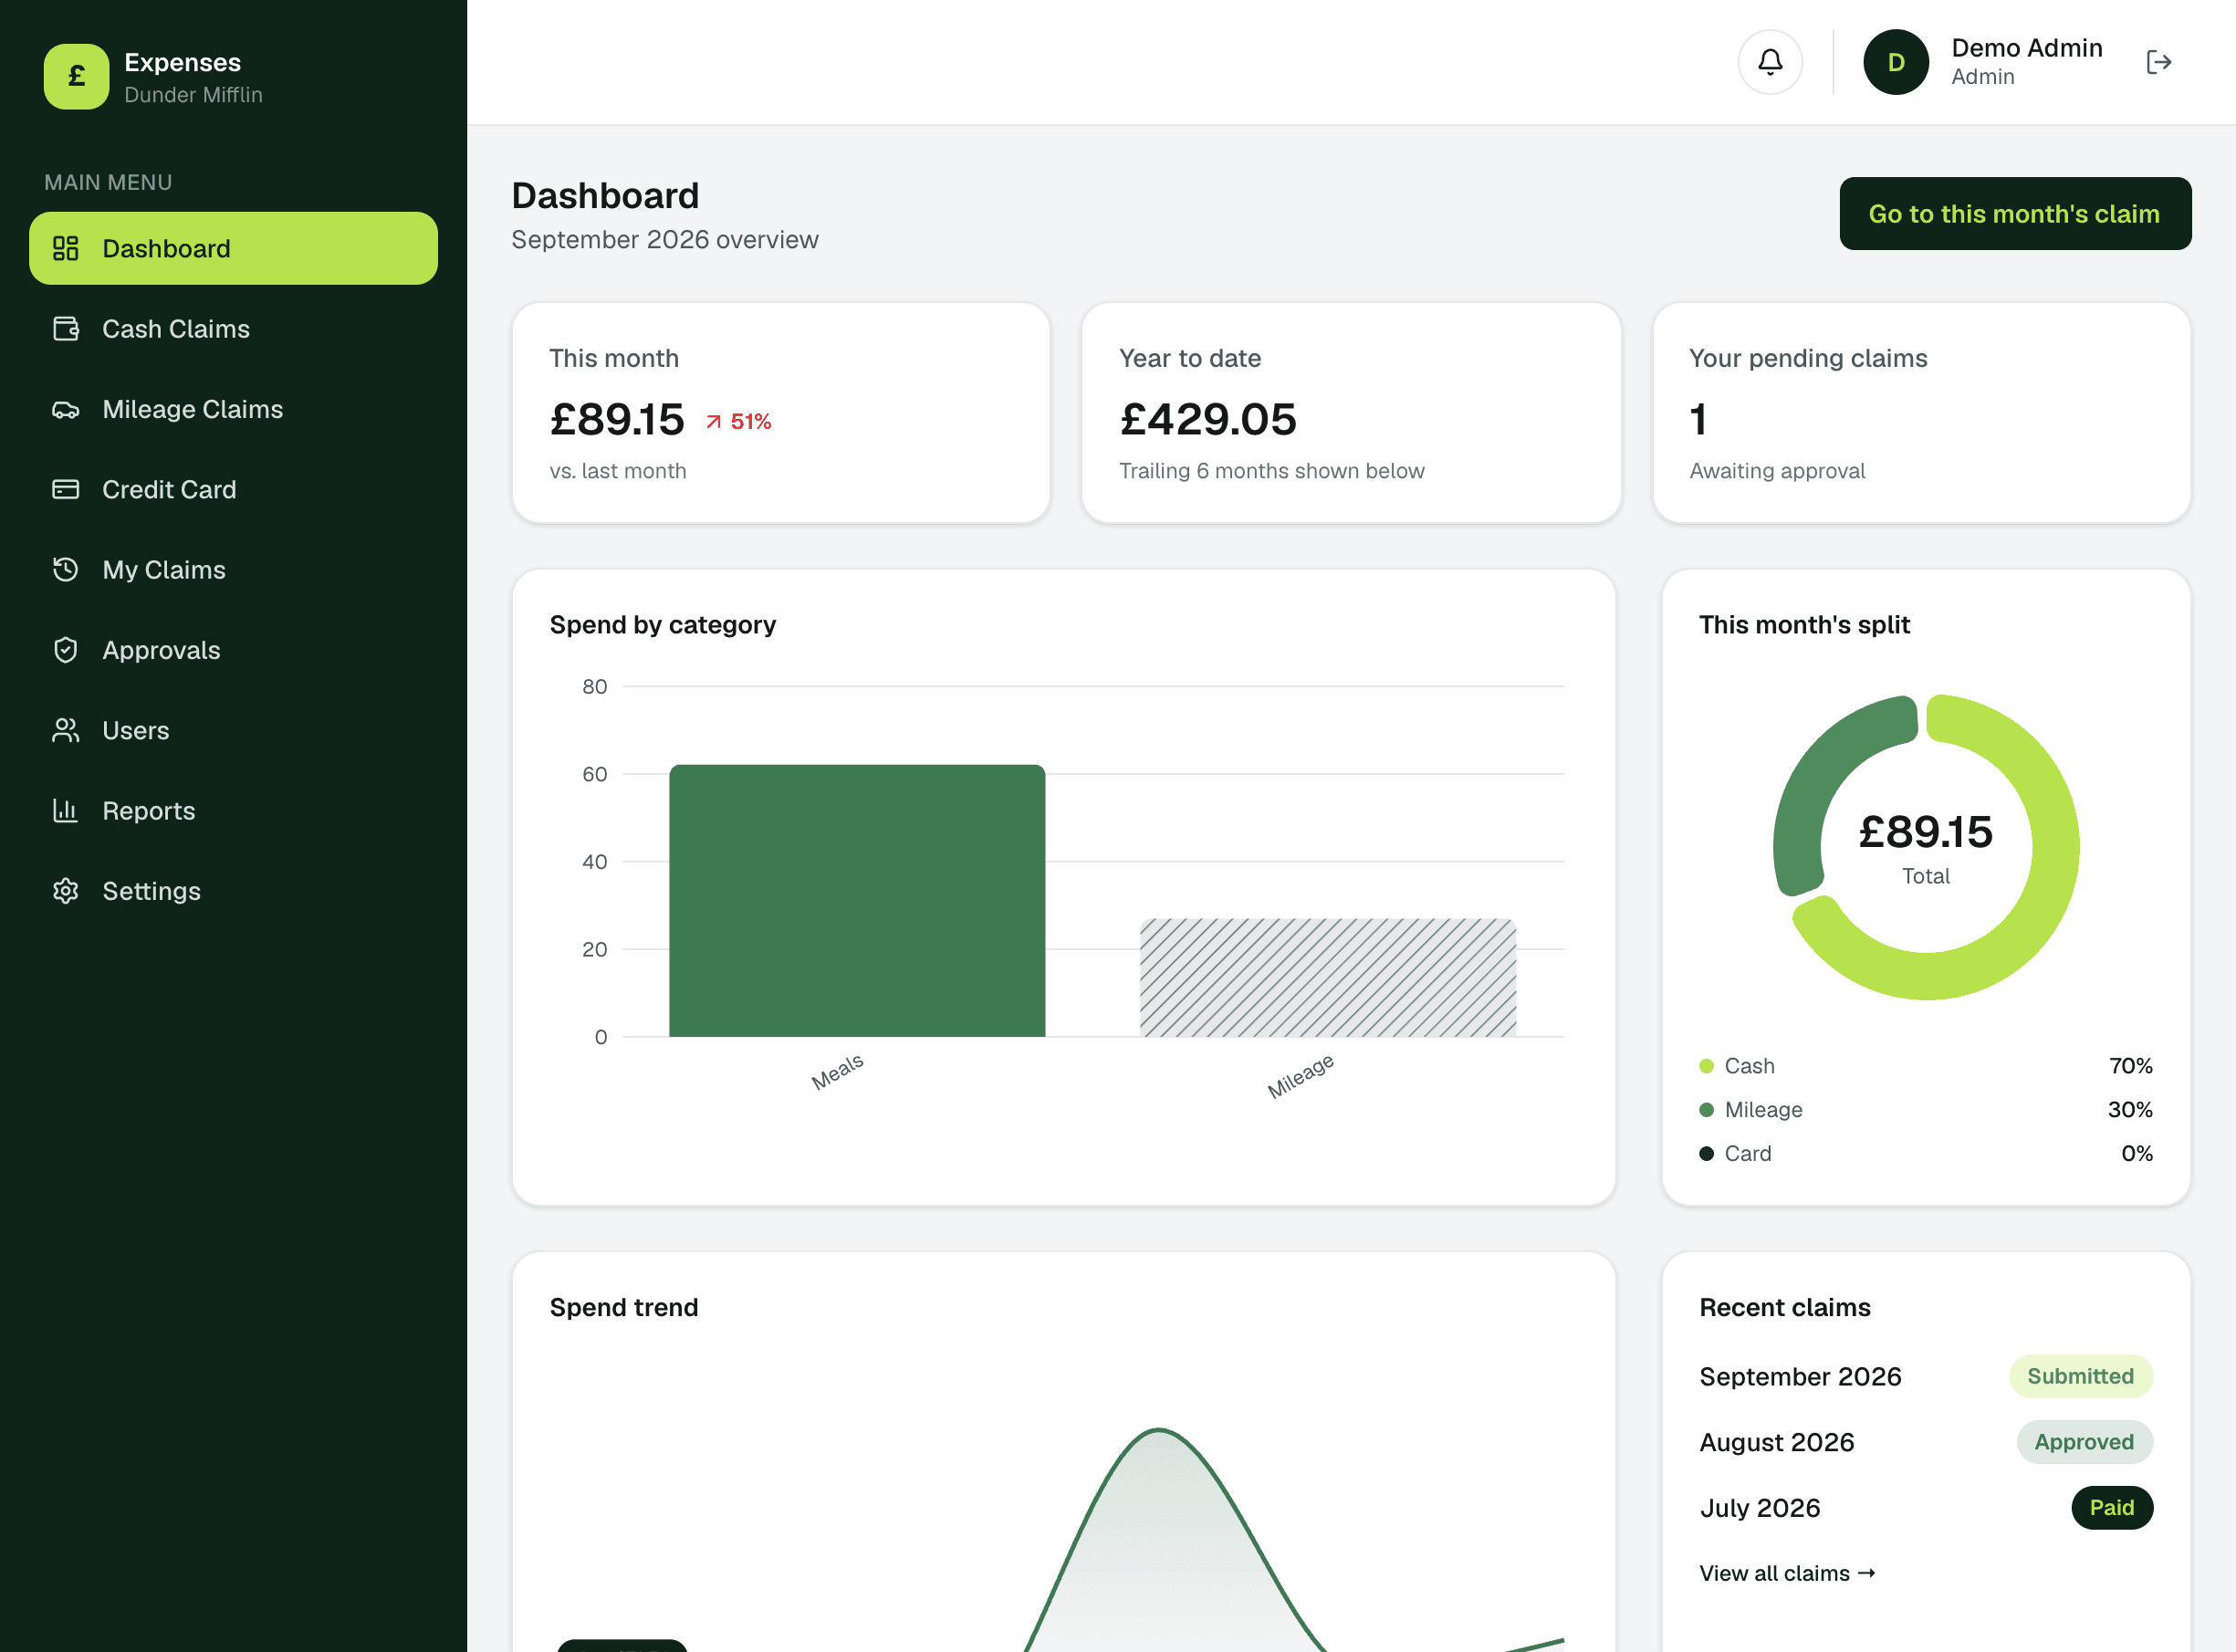Click the Cash legend color dot
This screenshot has height=1652, width=2236.
pos(1707,1066)
